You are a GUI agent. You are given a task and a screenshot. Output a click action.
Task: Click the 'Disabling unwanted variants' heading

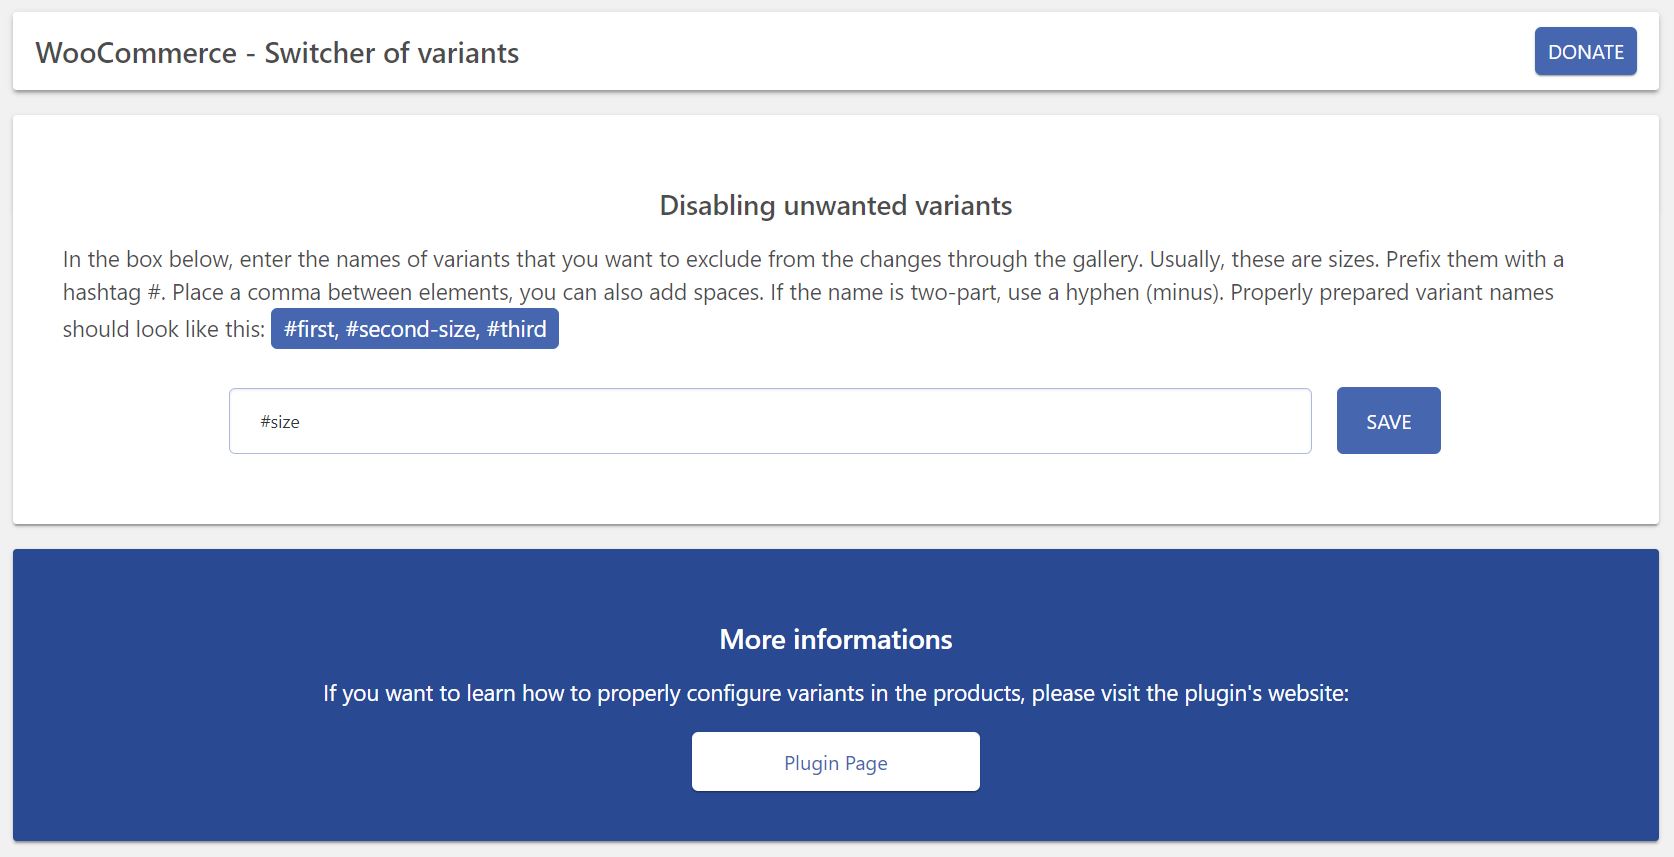[x=836, y=205]
